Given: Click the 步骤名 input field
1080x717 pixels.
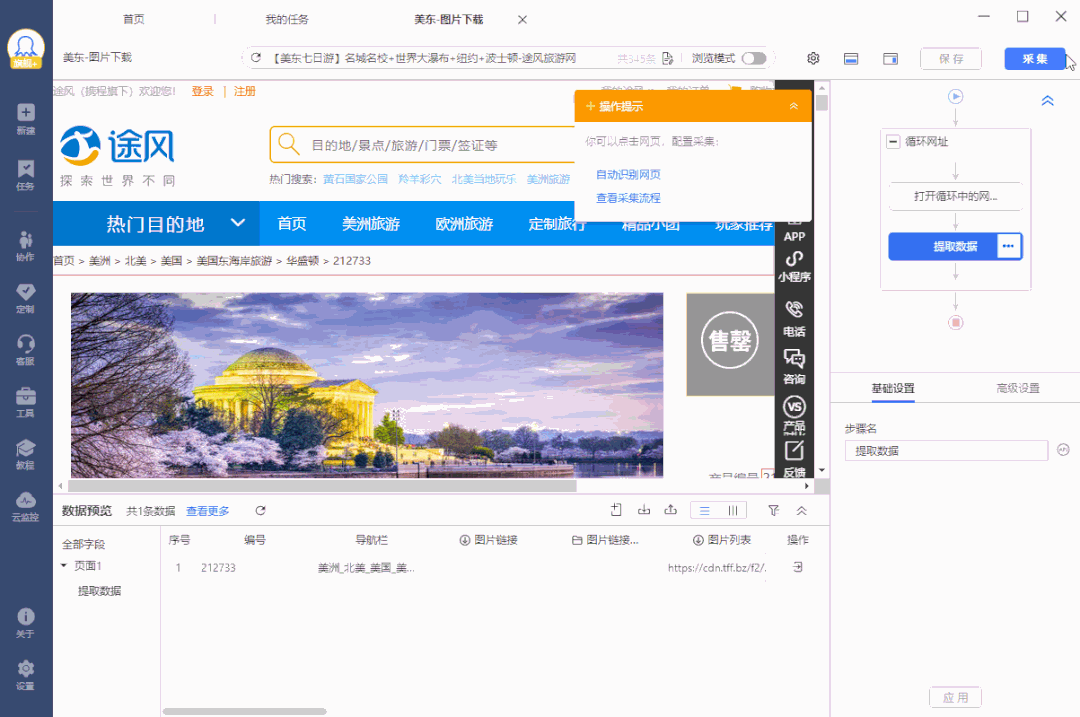Looking at the screenshot, I should coord(946,451).
